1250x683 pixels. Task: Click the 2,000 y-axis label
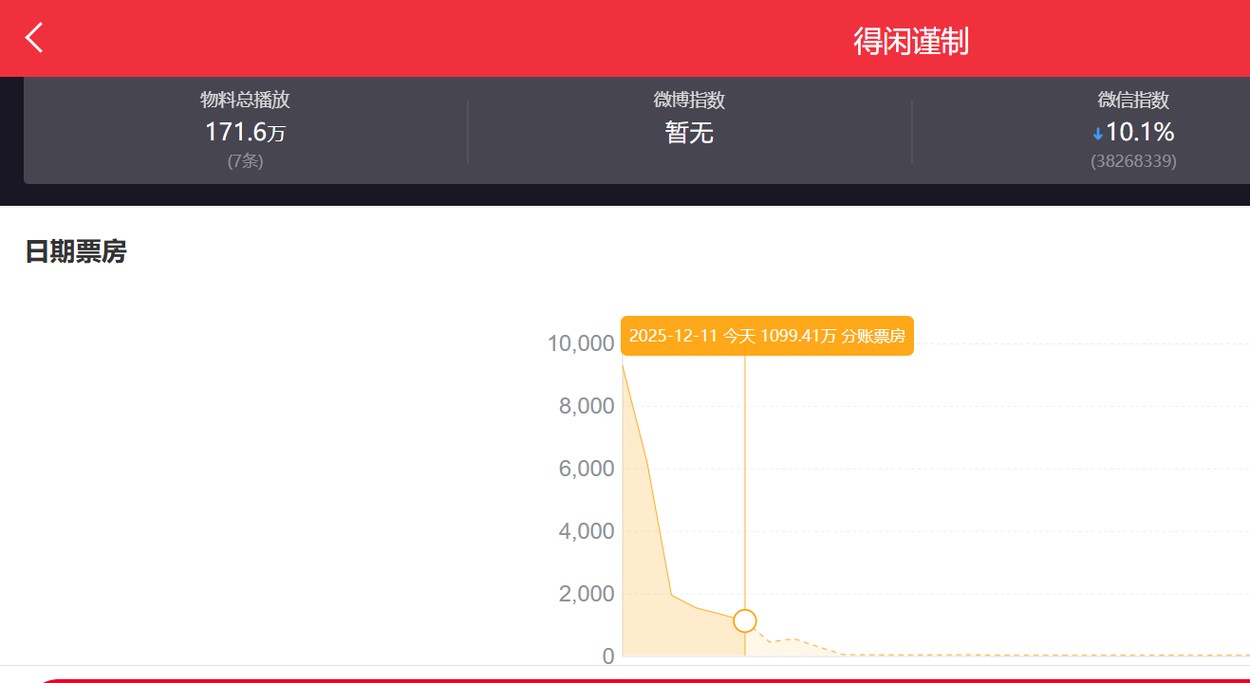[586, 594]
